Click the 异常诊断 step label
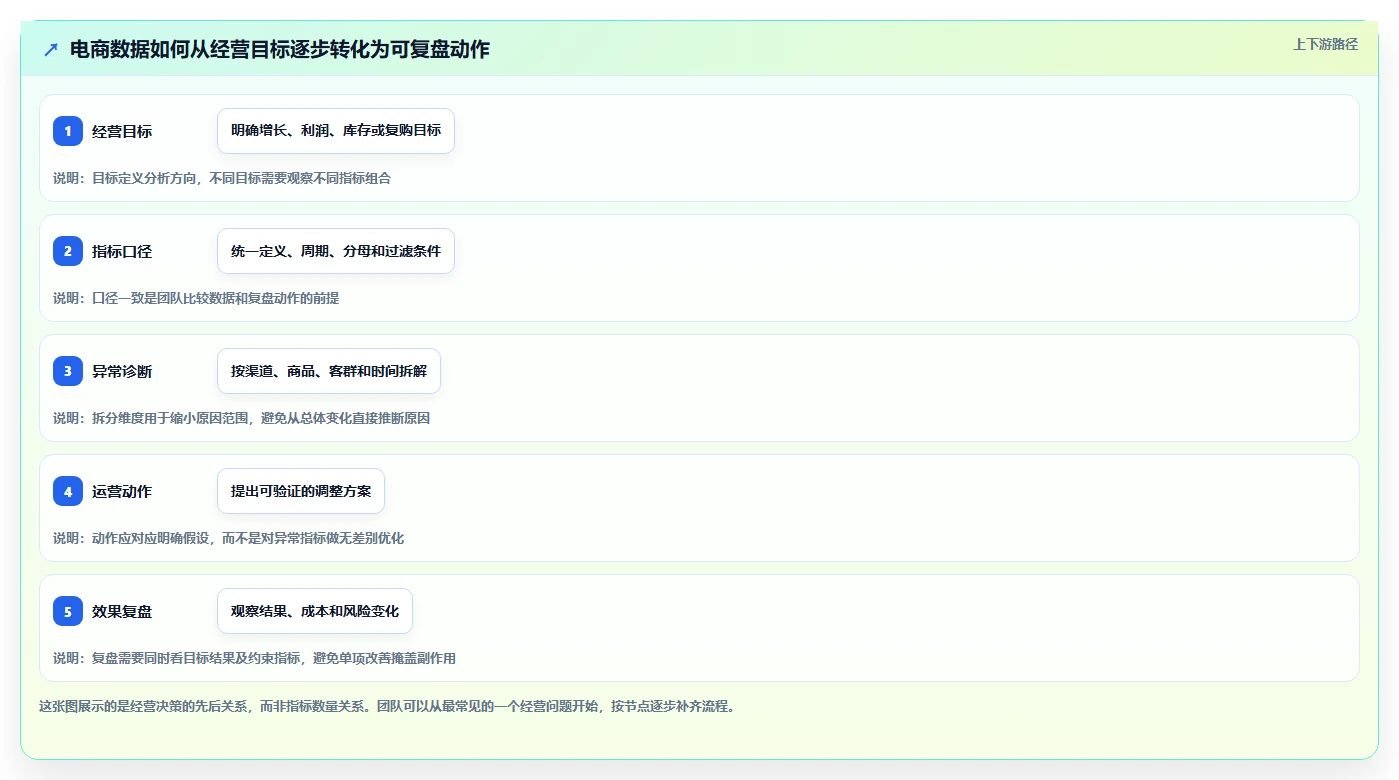 click(x=122, y=371)
